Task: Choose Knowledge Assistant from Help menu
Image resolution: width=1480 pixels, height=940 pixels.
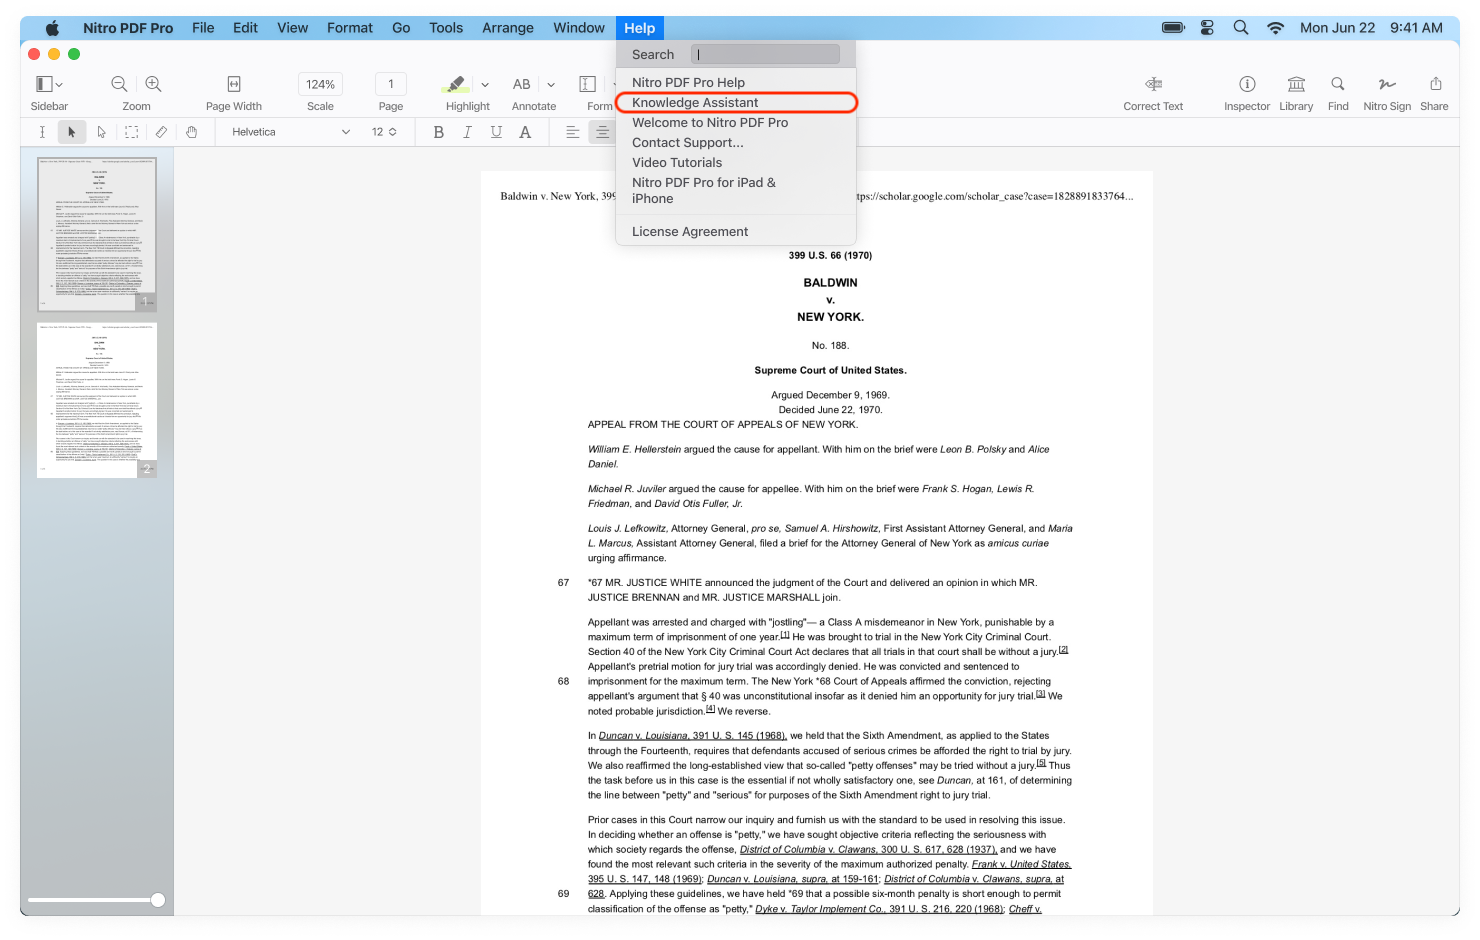Action: (695, 103)
